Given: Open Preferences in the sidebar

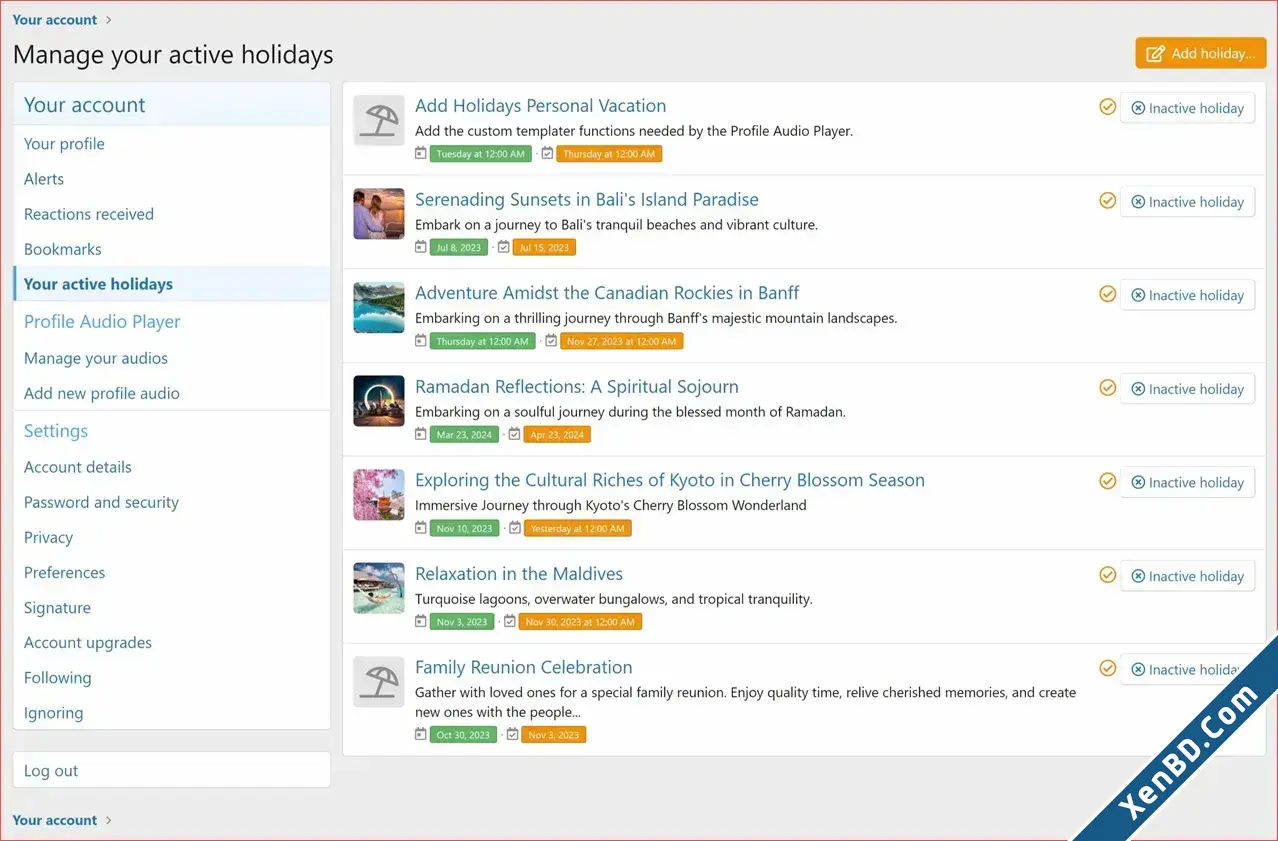Looking at the screenshot, I should coord(64,572).
